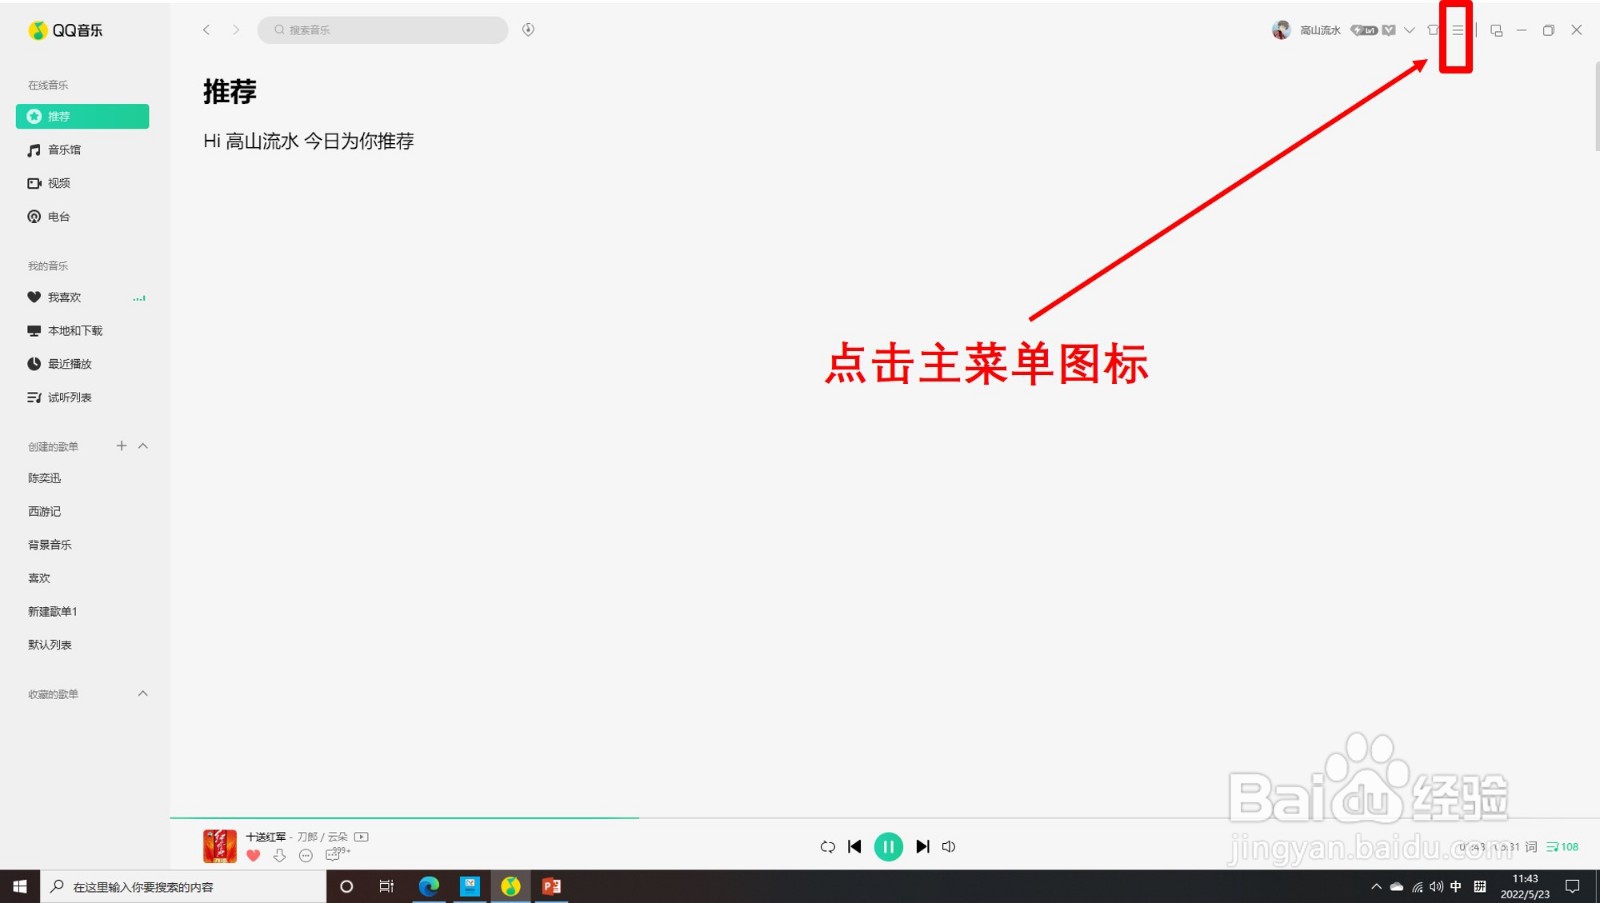This screenshot has height=903, width=1600.
Task: Open the system volume tray icon
Action: (x=1437, y=887)
